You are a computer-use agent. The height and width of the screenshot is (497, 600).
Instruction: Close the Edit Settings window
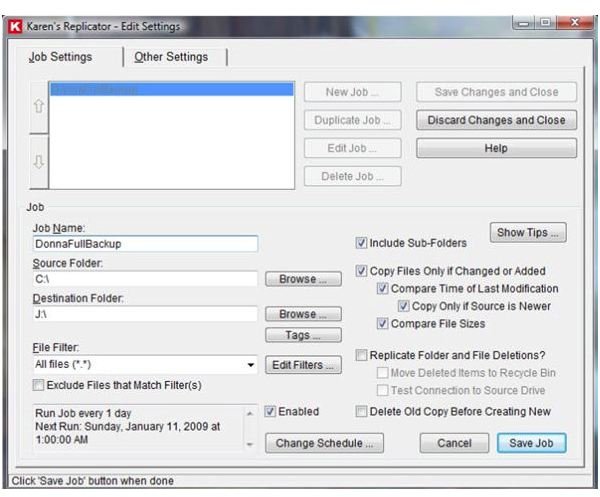(575, 23)
